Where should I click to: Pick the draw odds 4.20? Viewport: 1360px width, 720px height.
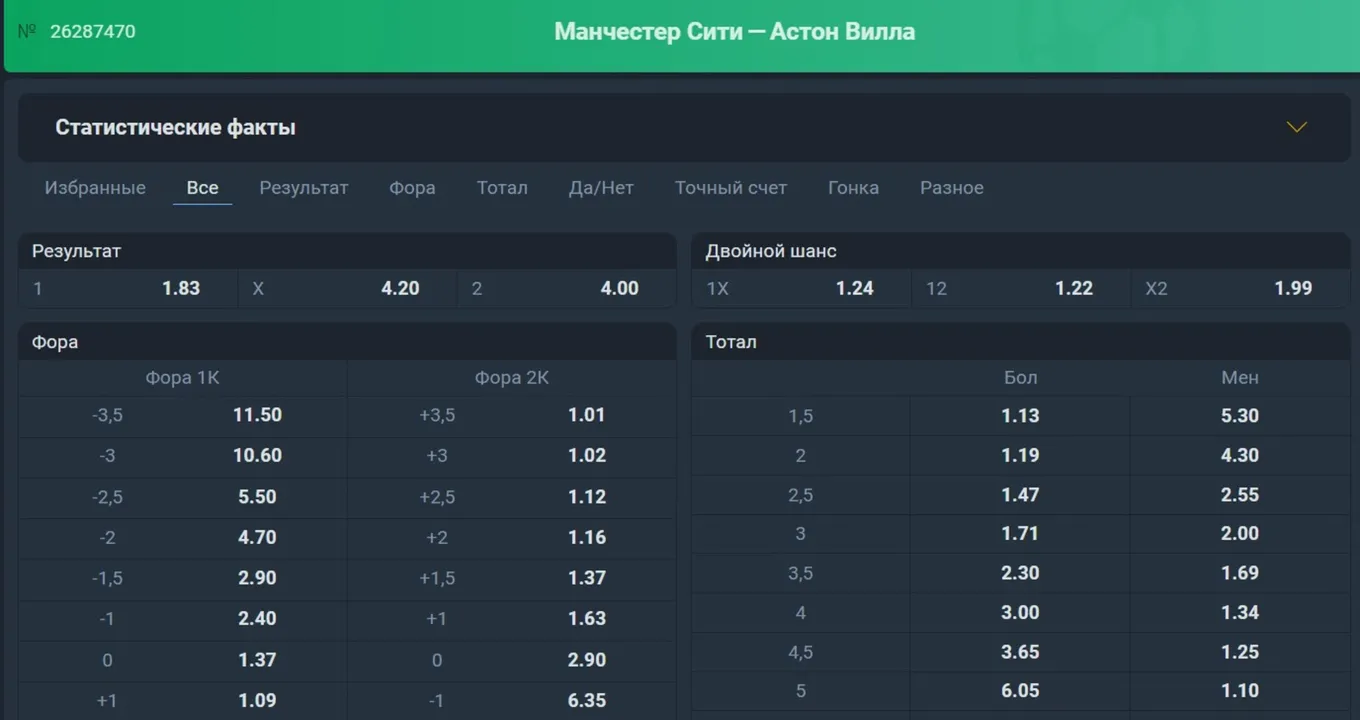(x=347, y=288)
